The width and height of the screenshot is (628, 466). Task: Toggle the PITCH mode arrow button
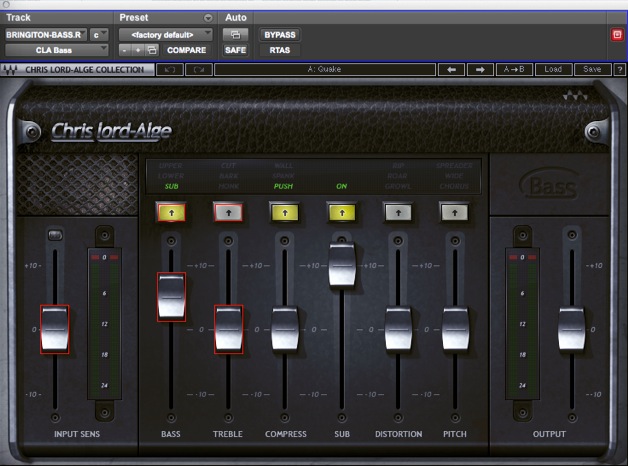click(455, 213)
